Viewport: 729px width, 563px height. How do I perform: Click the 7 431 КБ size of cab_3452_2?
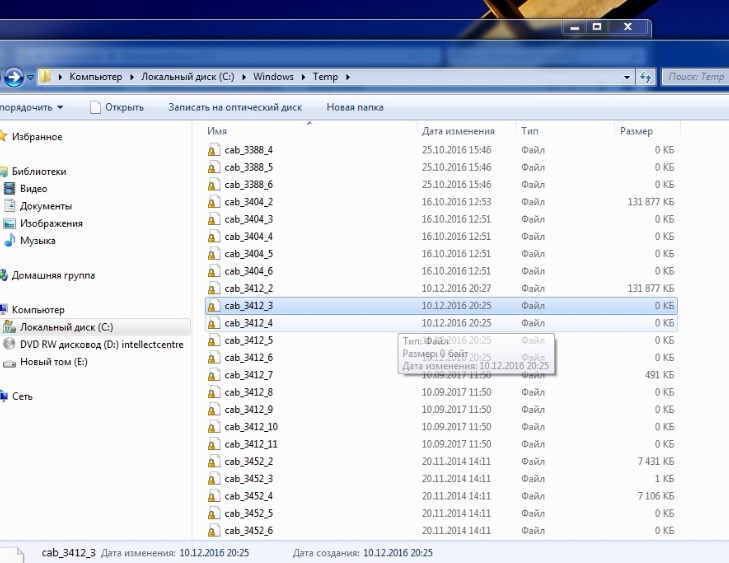tap(656, 462)
